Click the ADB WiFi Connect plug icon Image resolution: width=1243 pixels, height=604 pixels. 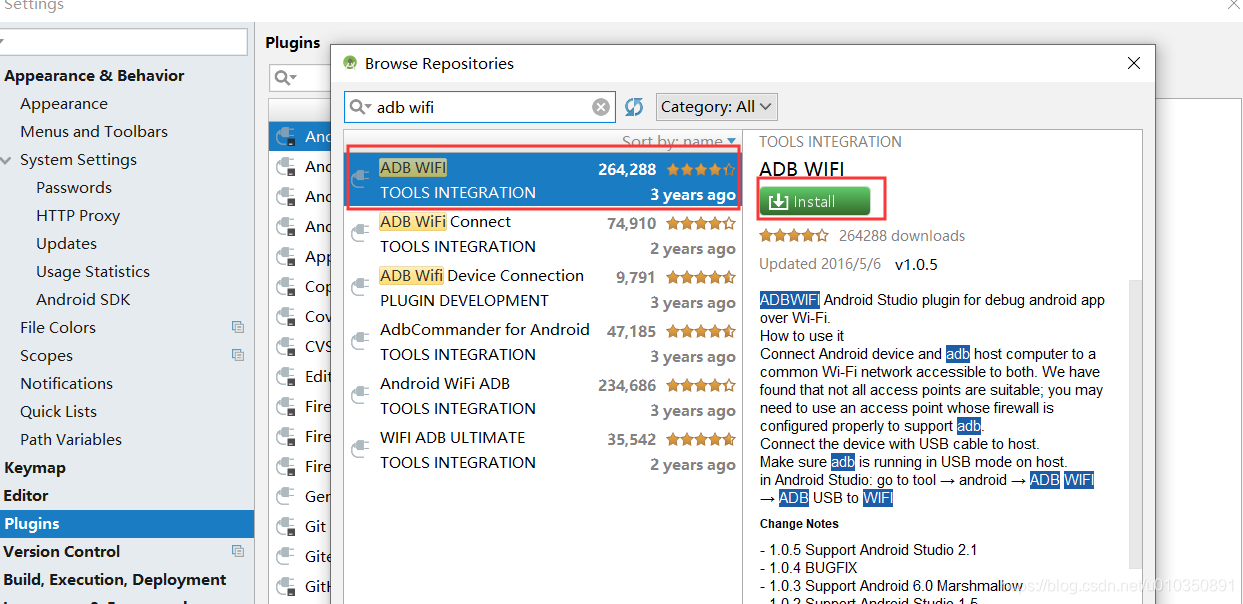(x=360, y=234)
